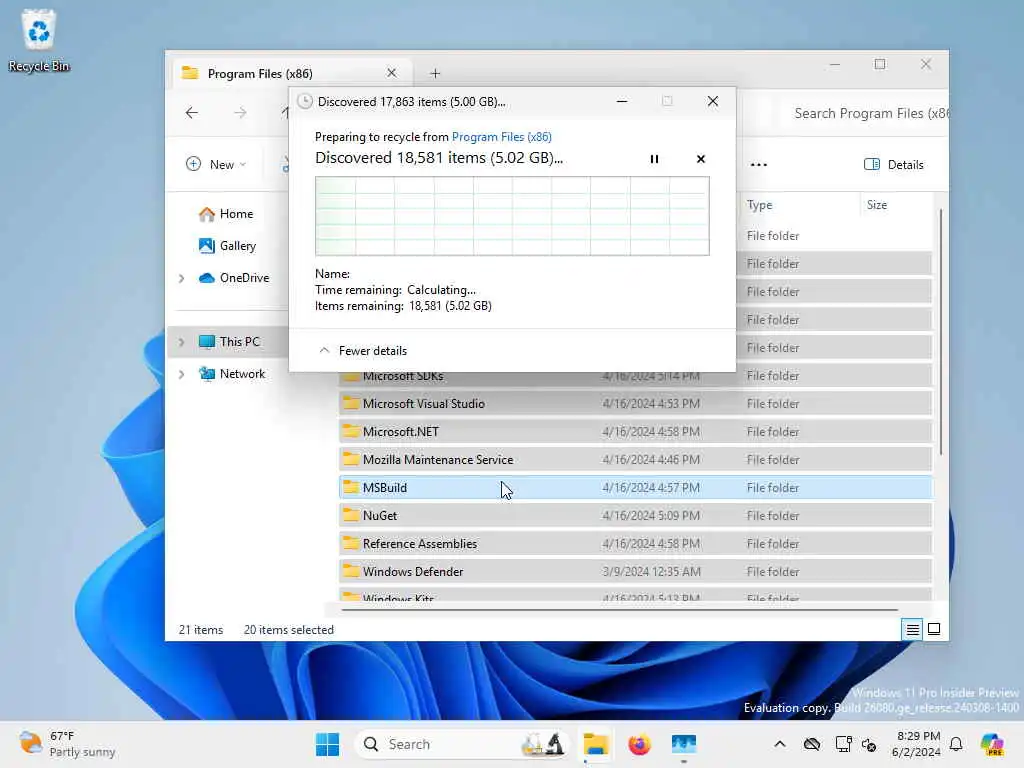
Task: Open the clock and calendar
Action: tap(917, 744)
